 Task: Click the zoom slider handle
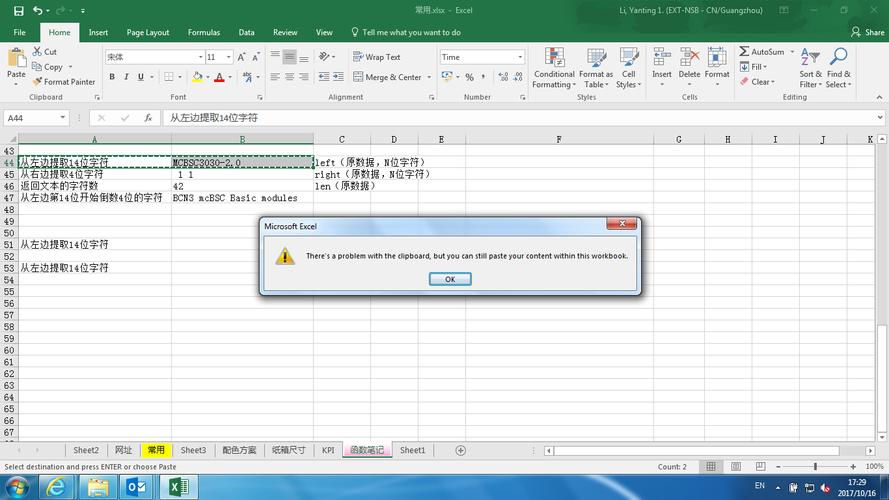(x=815, y=467)
